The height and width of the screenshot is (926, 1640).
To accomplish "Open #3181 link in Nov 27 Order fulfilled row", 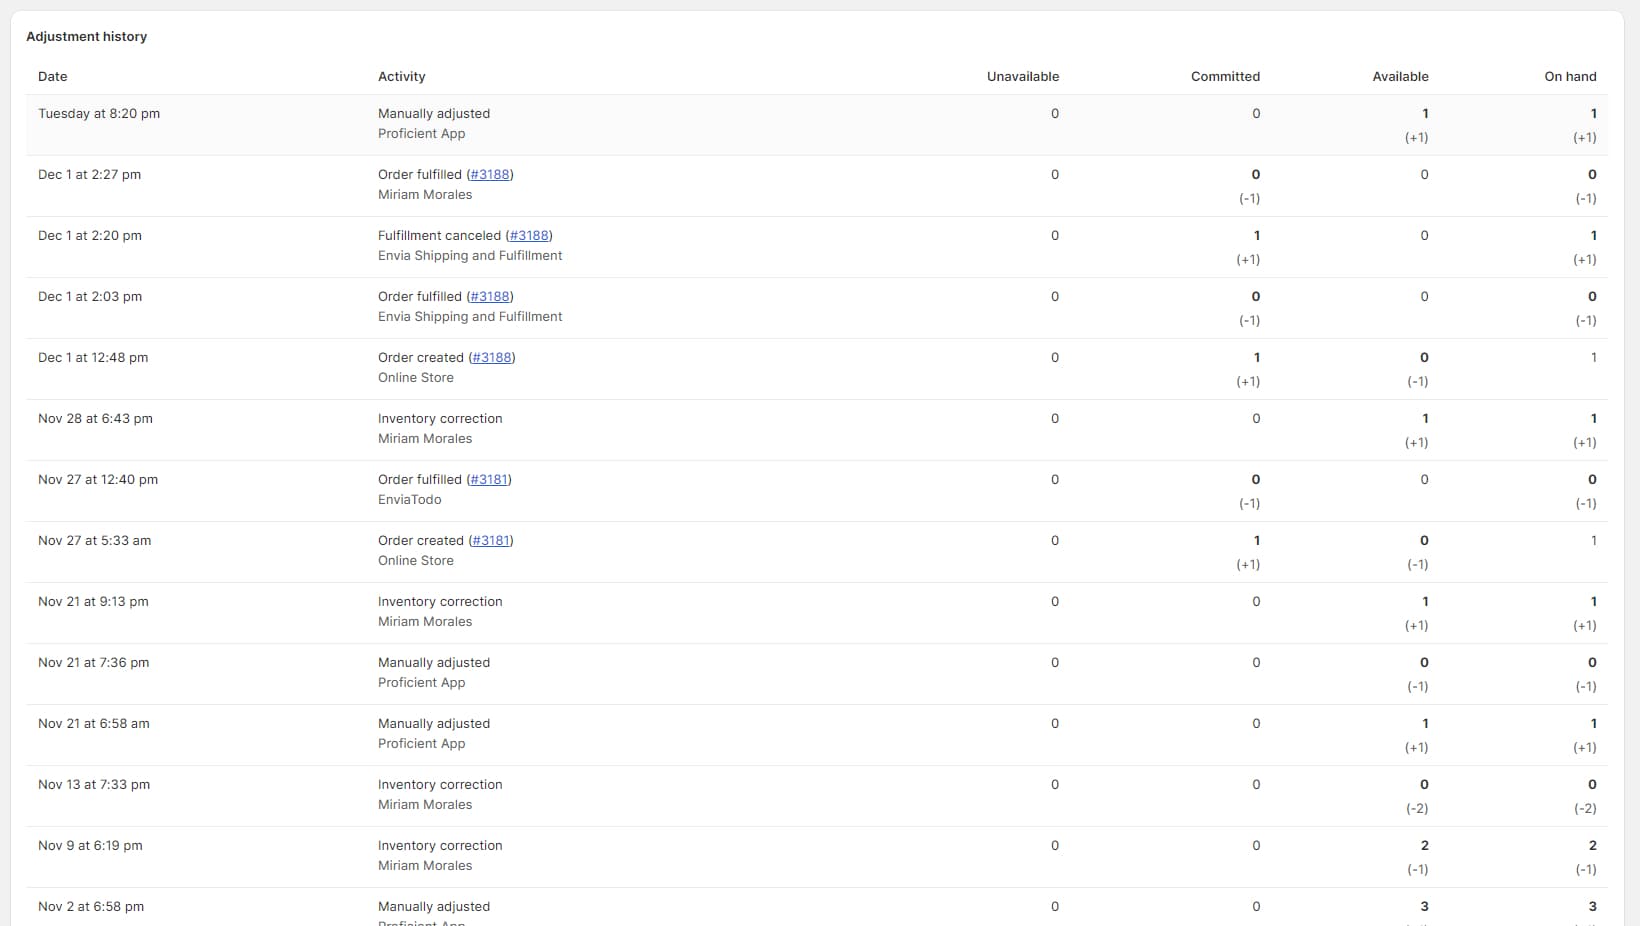I will 489,480.
